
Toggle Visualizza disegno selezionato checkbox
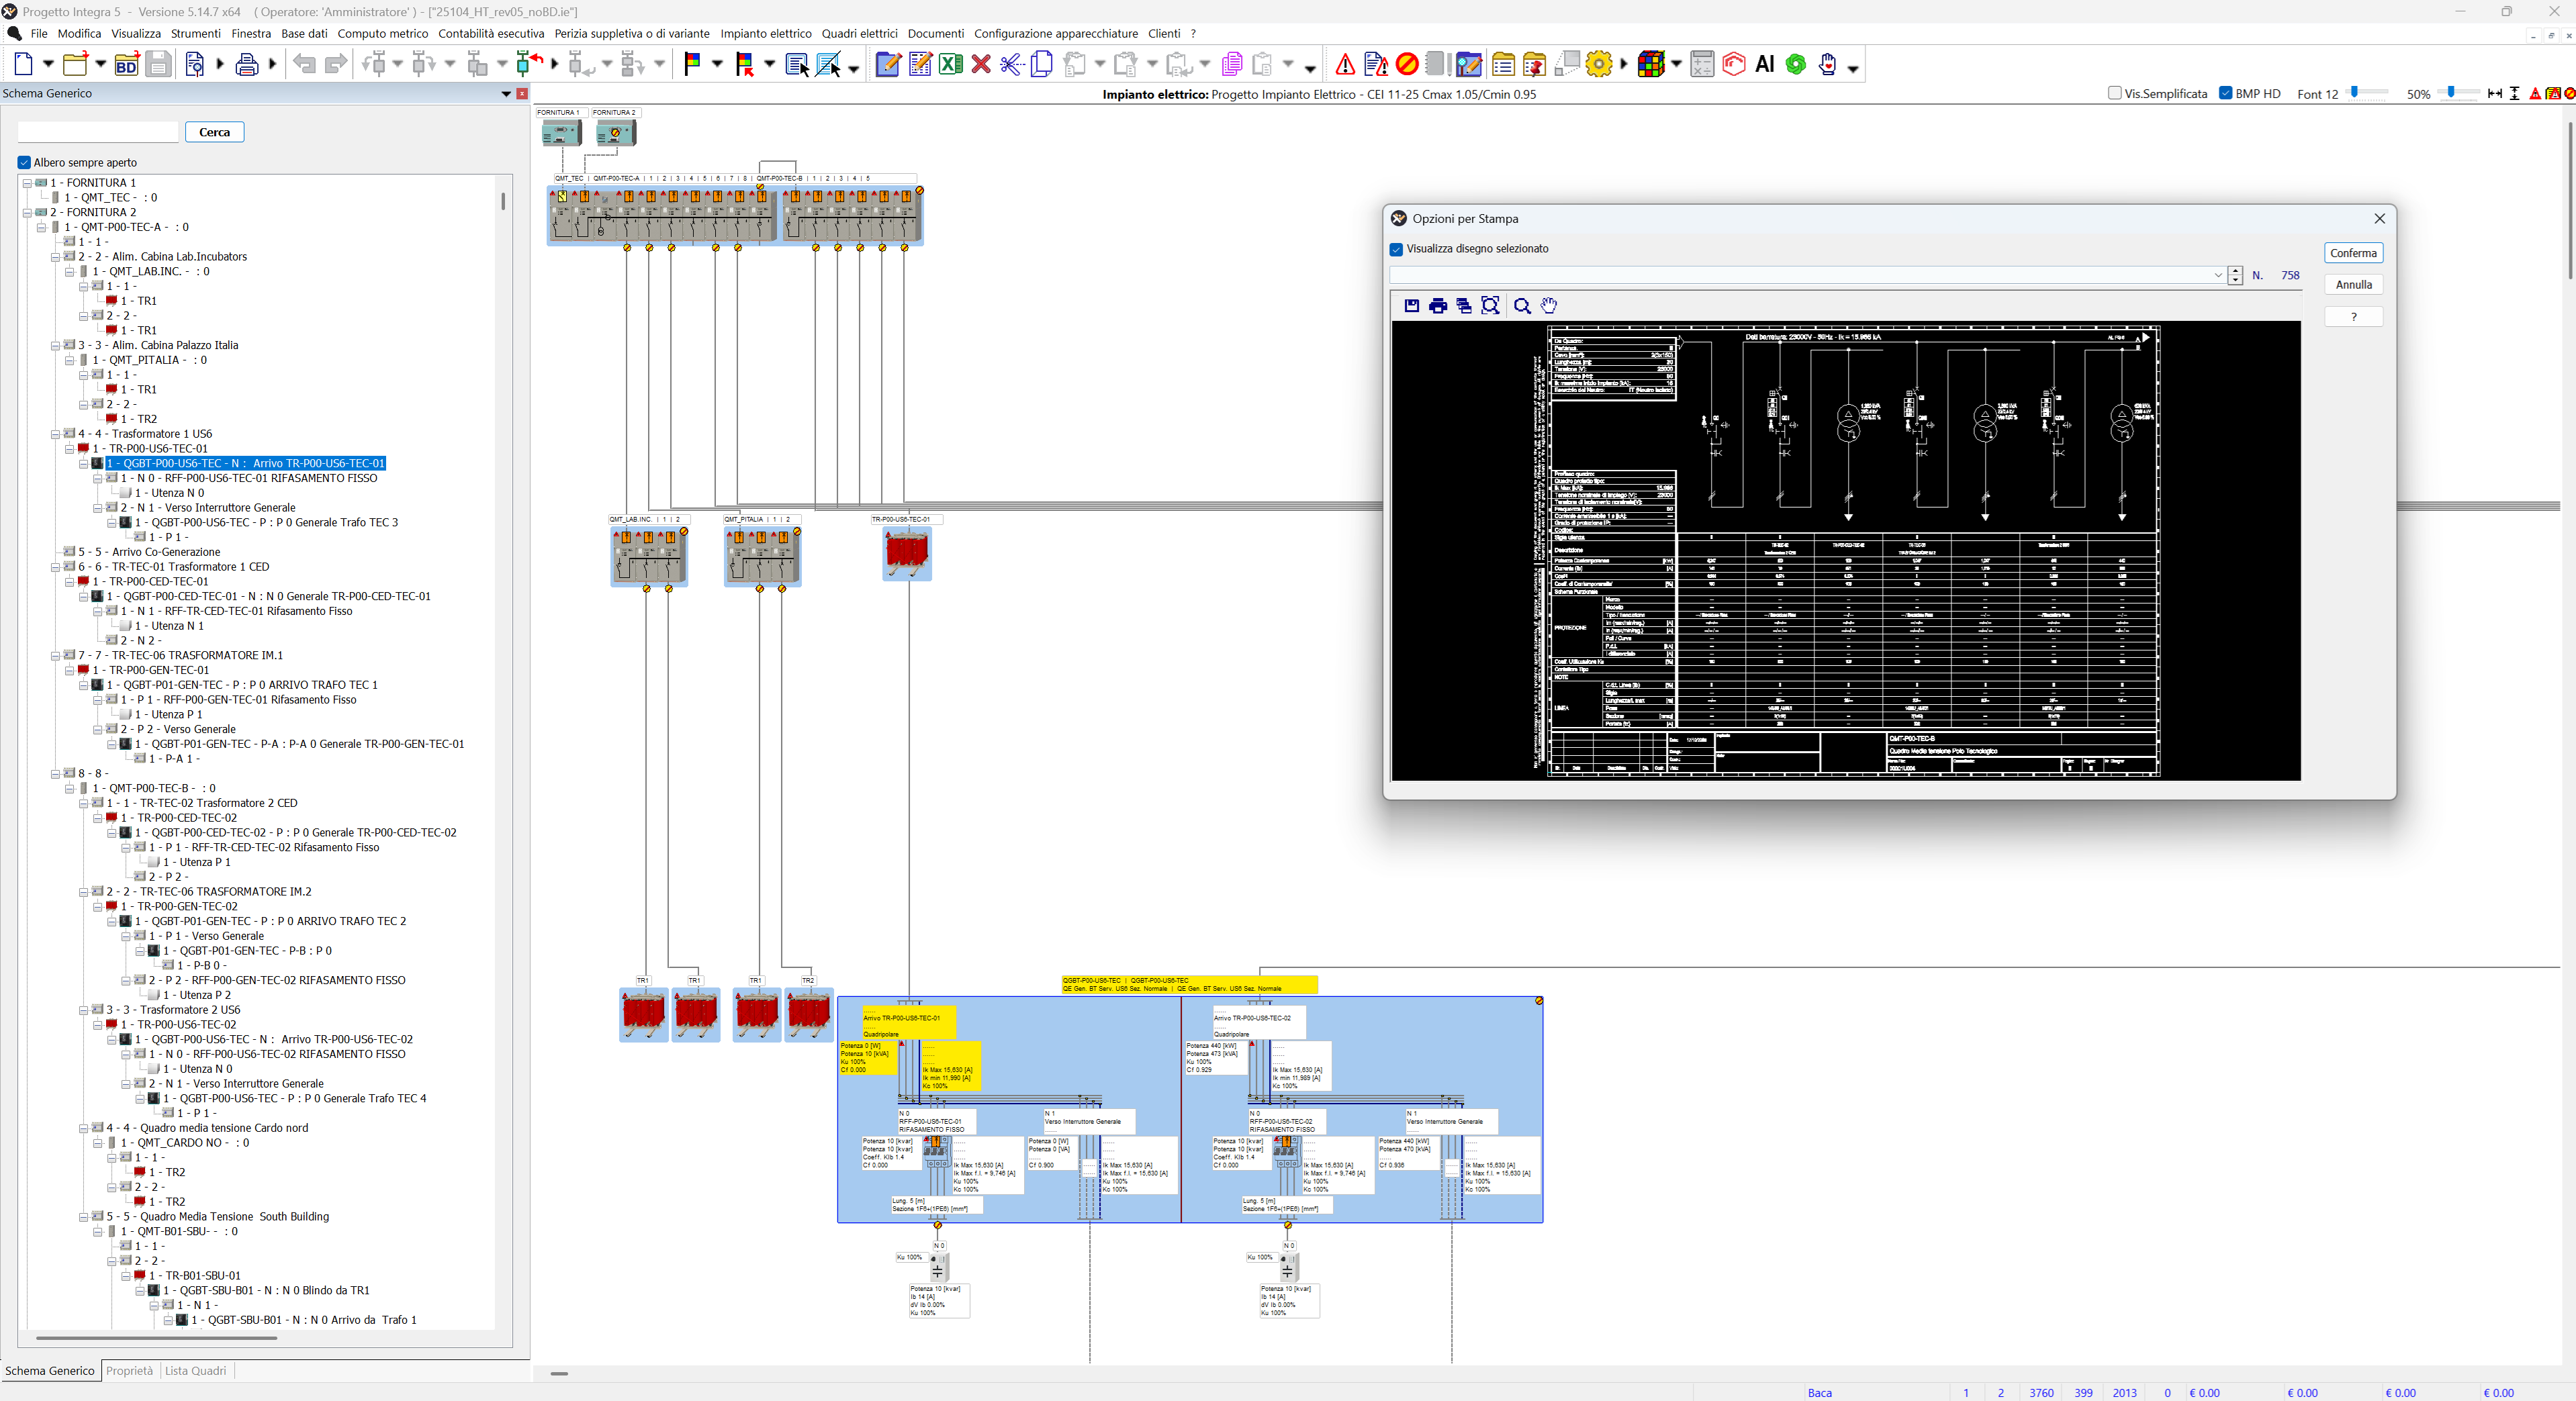coord(1396,249)
